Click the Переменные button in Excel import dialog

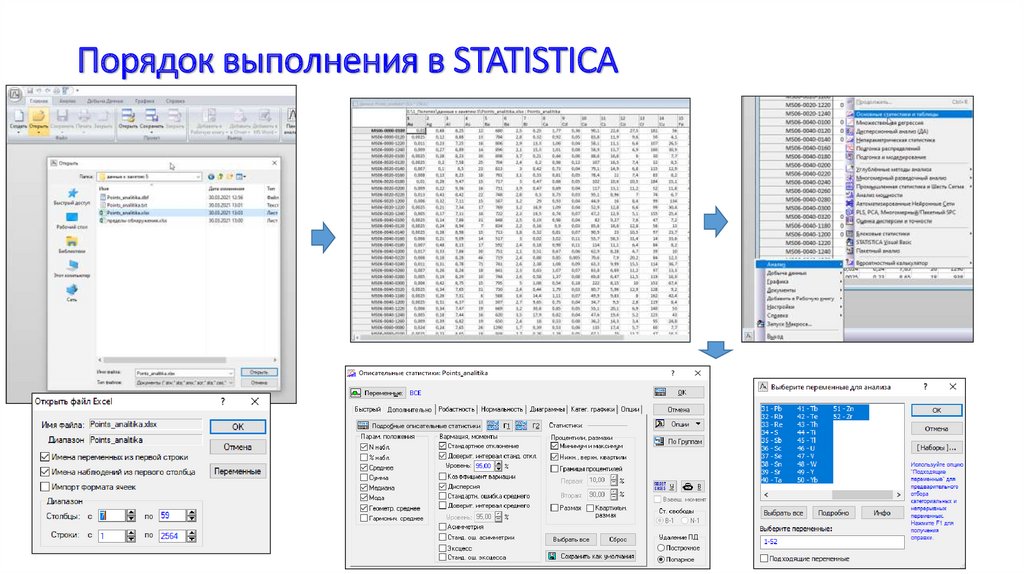point(238,471)
